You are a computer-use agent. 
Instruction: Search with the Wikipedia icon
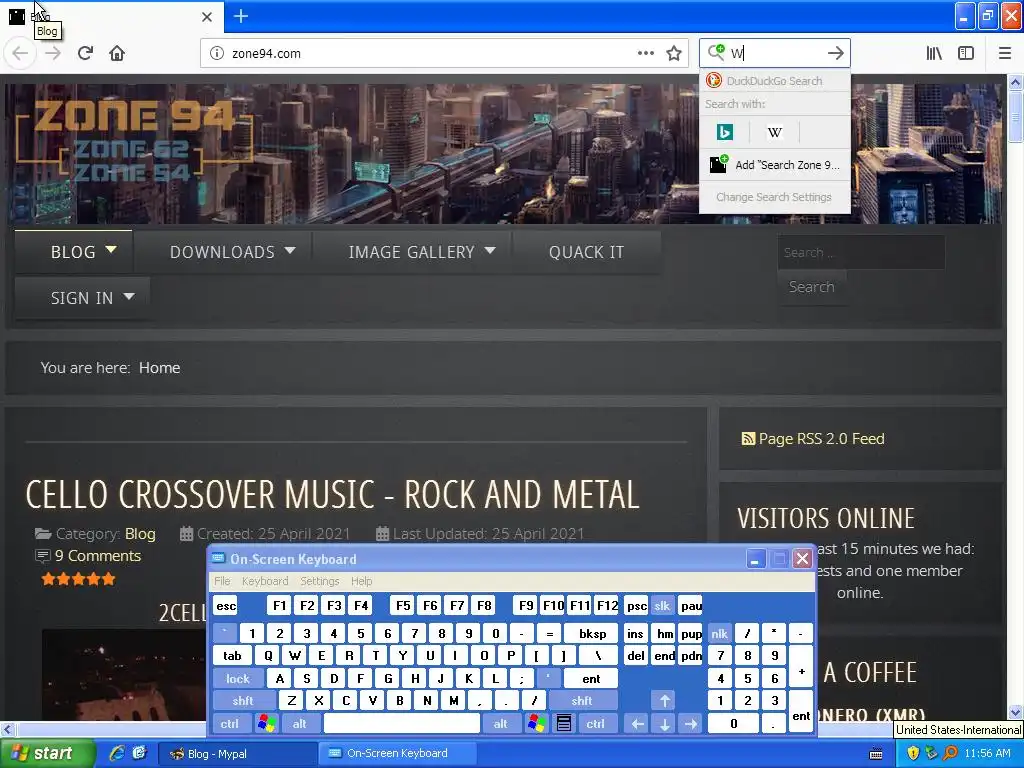tap(775, 132)
